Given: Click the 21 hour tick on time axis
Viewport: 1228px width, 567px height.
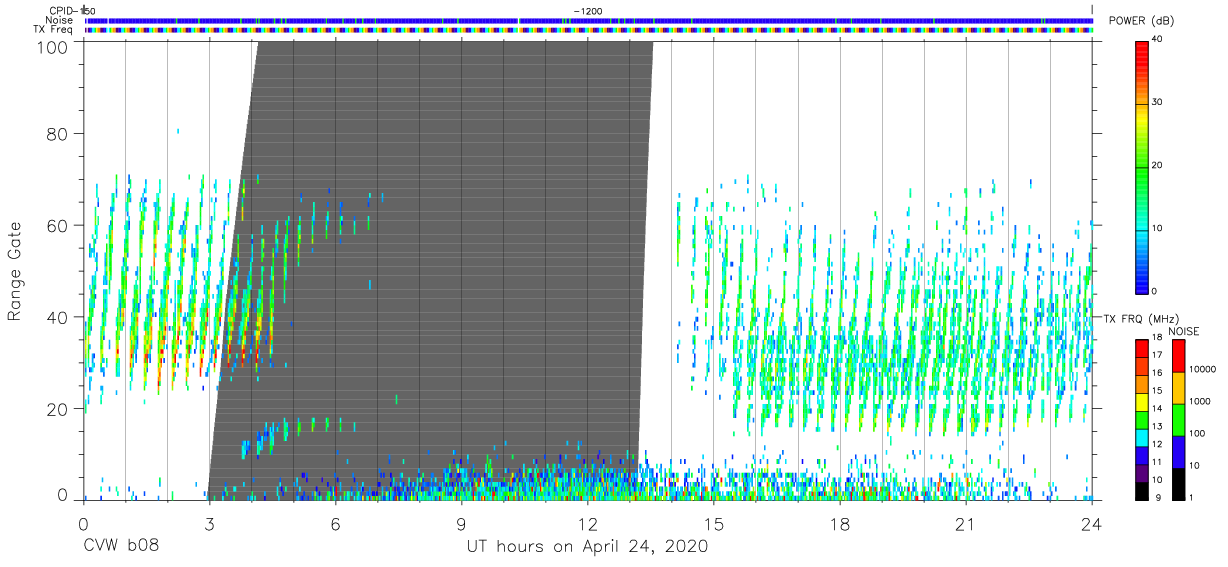Looking at the screenshot, I should tap(965, 524).
